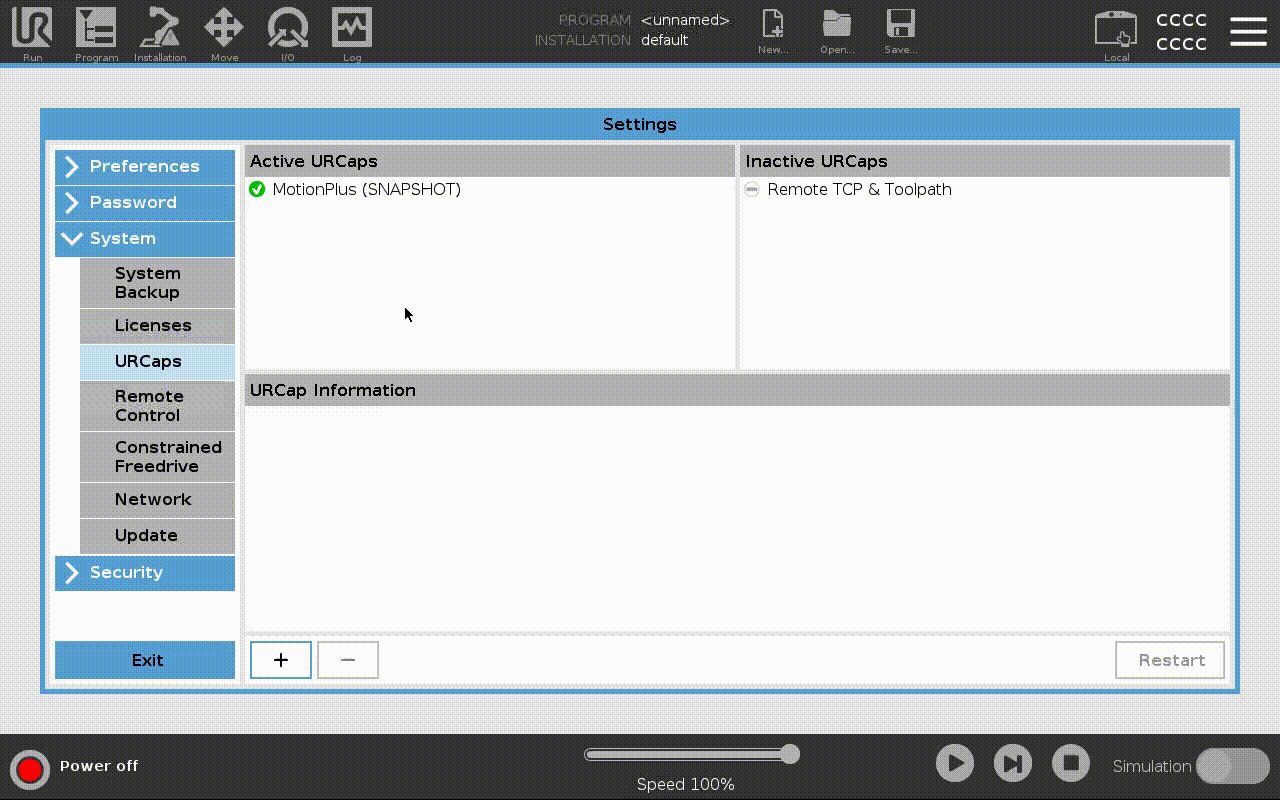Click the red Power off indicator
The image size is (1280, 800).
pos(30,768)
